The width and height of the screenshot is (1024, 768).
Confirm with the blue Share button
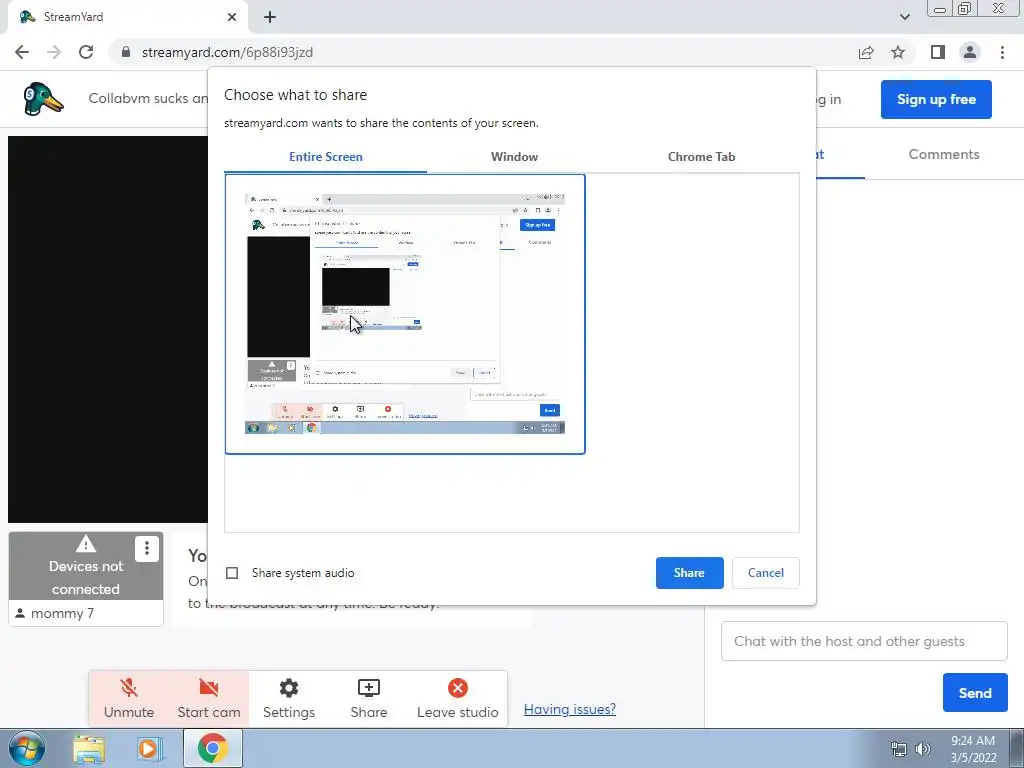pos(690,573)
